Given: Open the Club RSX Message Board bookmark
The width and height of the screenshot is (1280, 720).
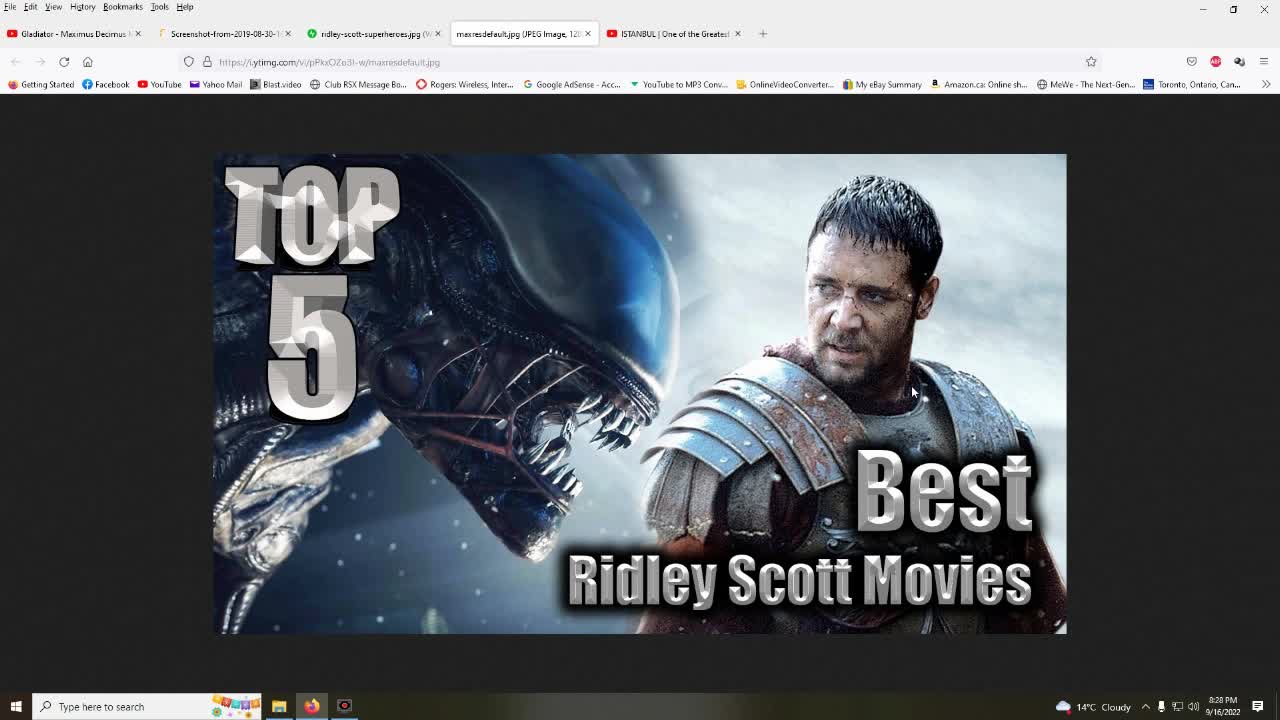Looking at the screenshot, I should [358, 85].
